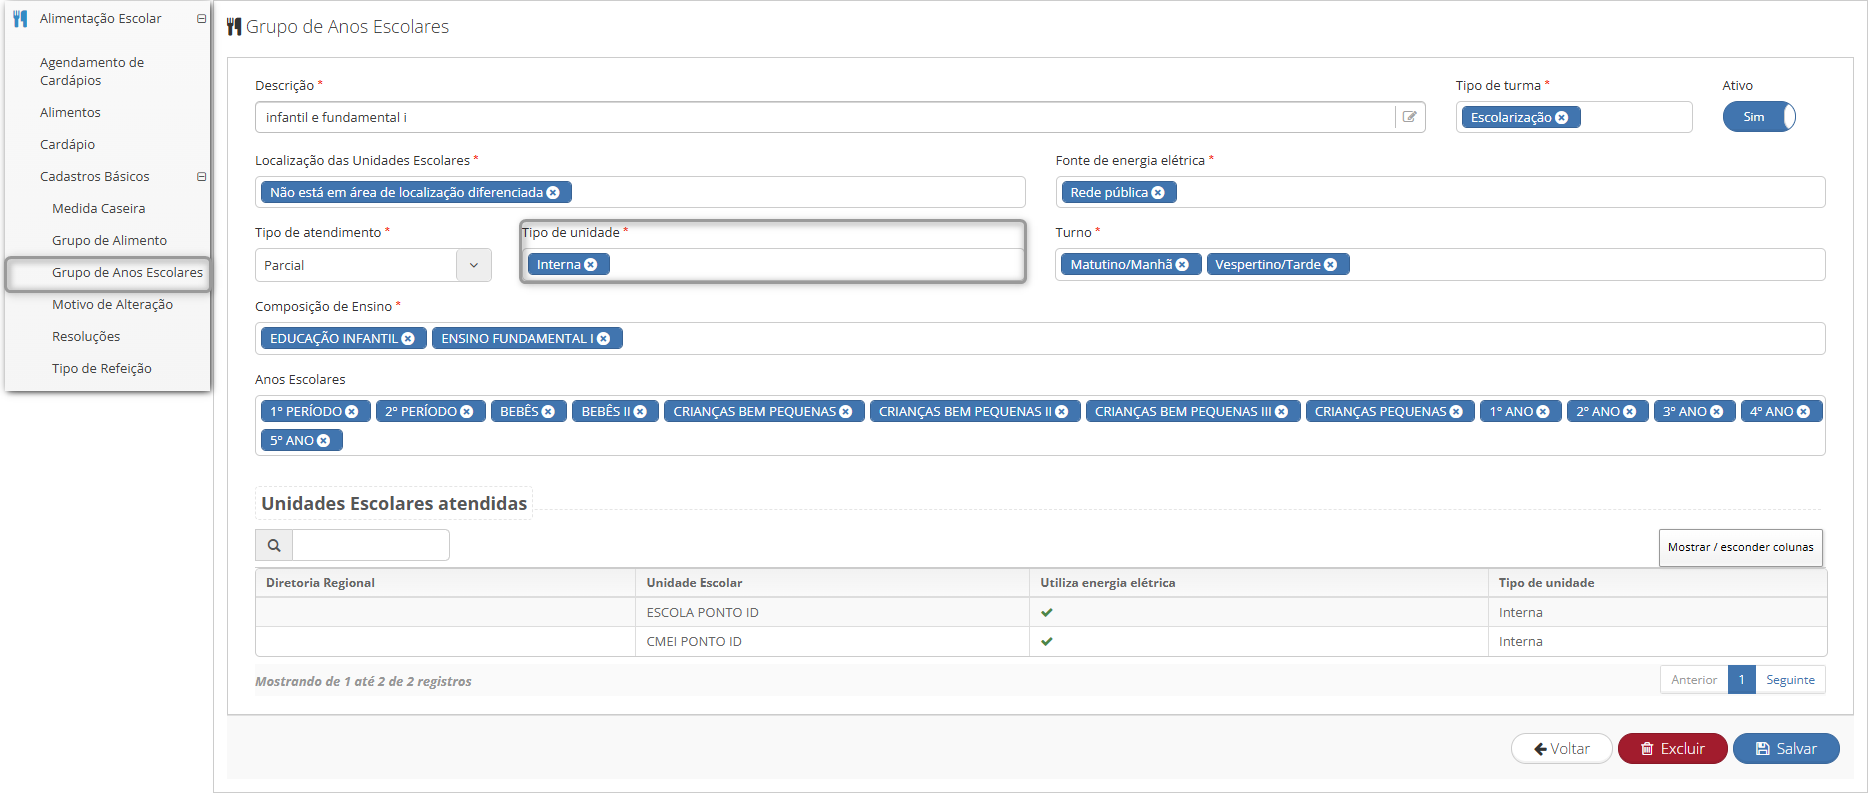Screen dimensions: 1869x793
Task: Remove the Interna unit type tag
Action: point(591,265)
